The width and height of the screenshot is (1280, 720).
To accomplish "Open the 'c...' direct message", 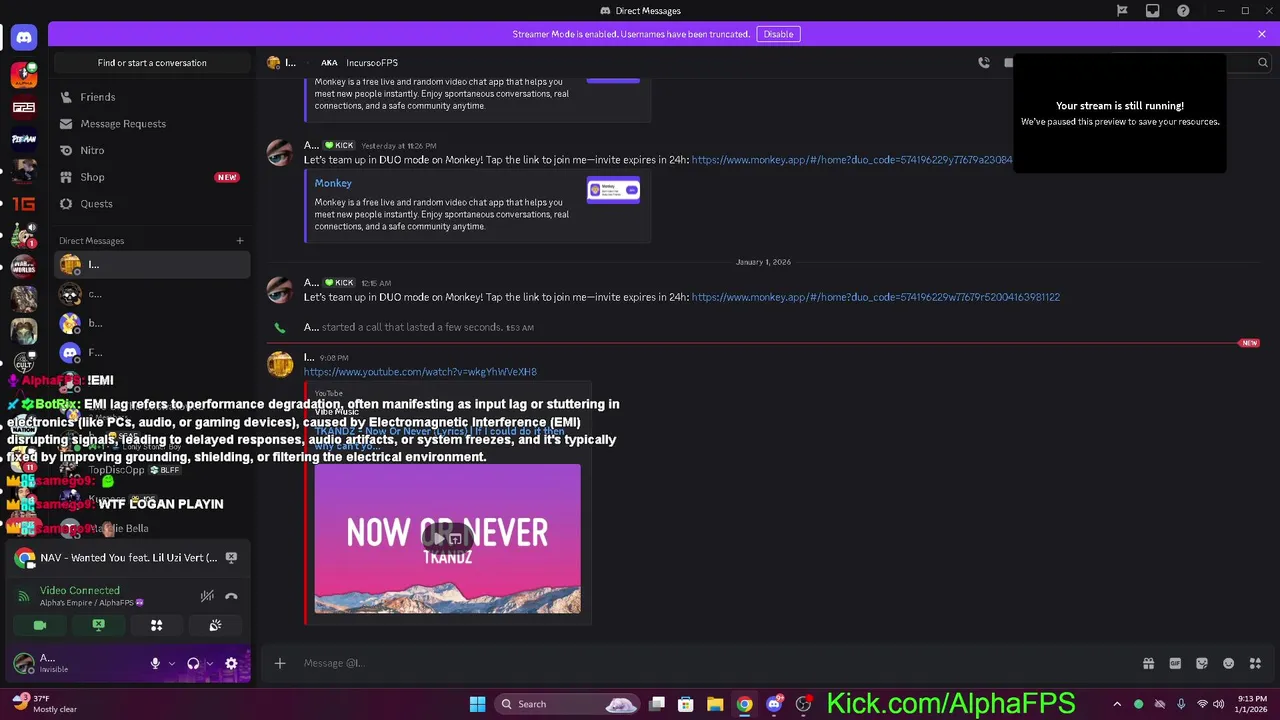I will (x=152, y=294).
